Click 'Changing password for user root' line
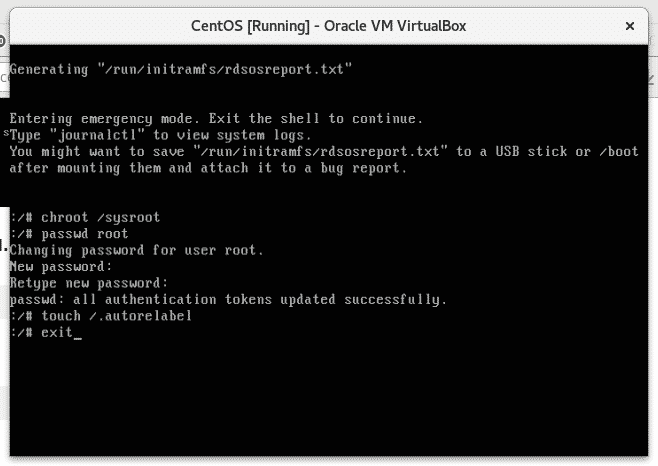 click(136, 250)
